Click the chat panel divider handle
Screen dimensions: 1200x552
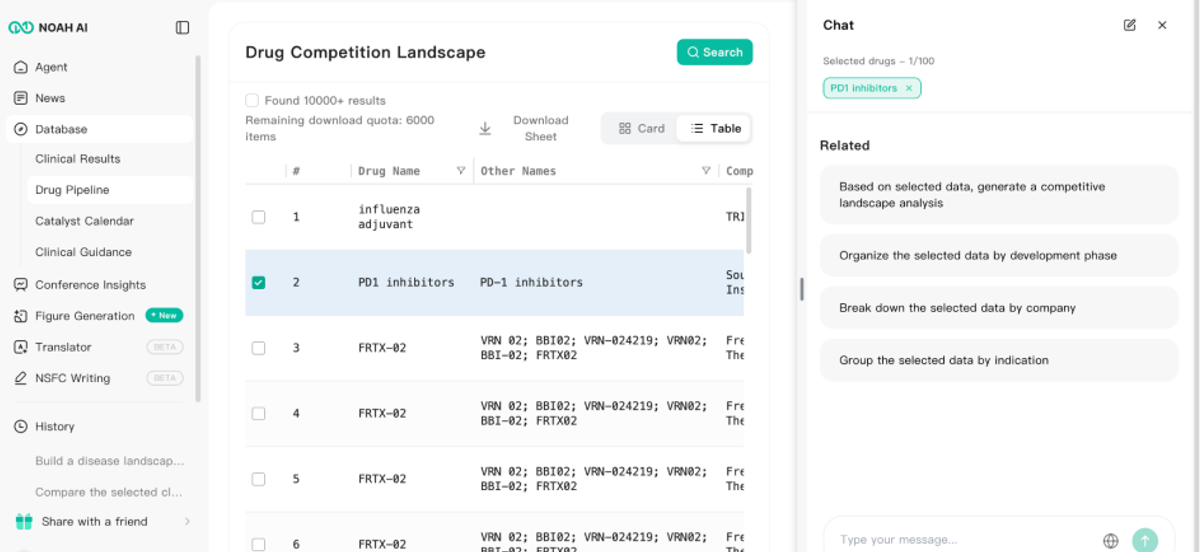click(801, 289)
